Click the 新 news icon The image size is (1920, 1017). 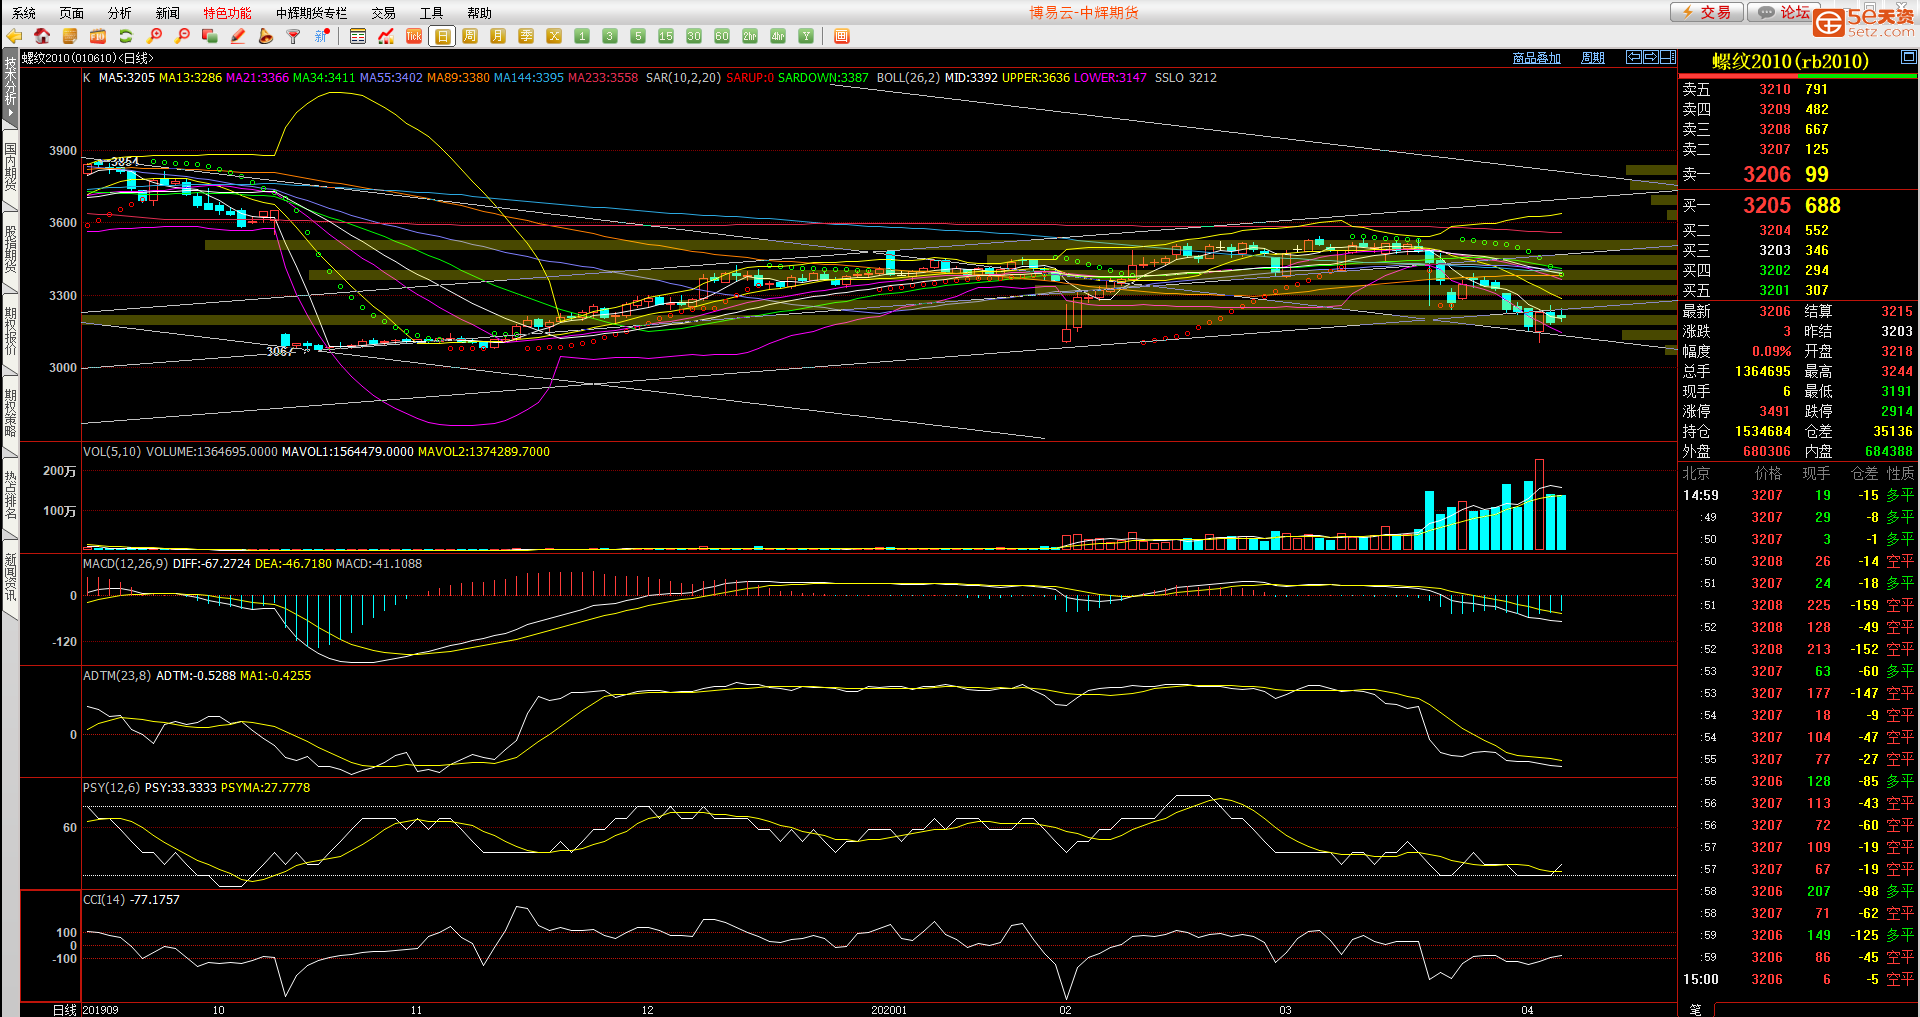[x=322, y=36]
